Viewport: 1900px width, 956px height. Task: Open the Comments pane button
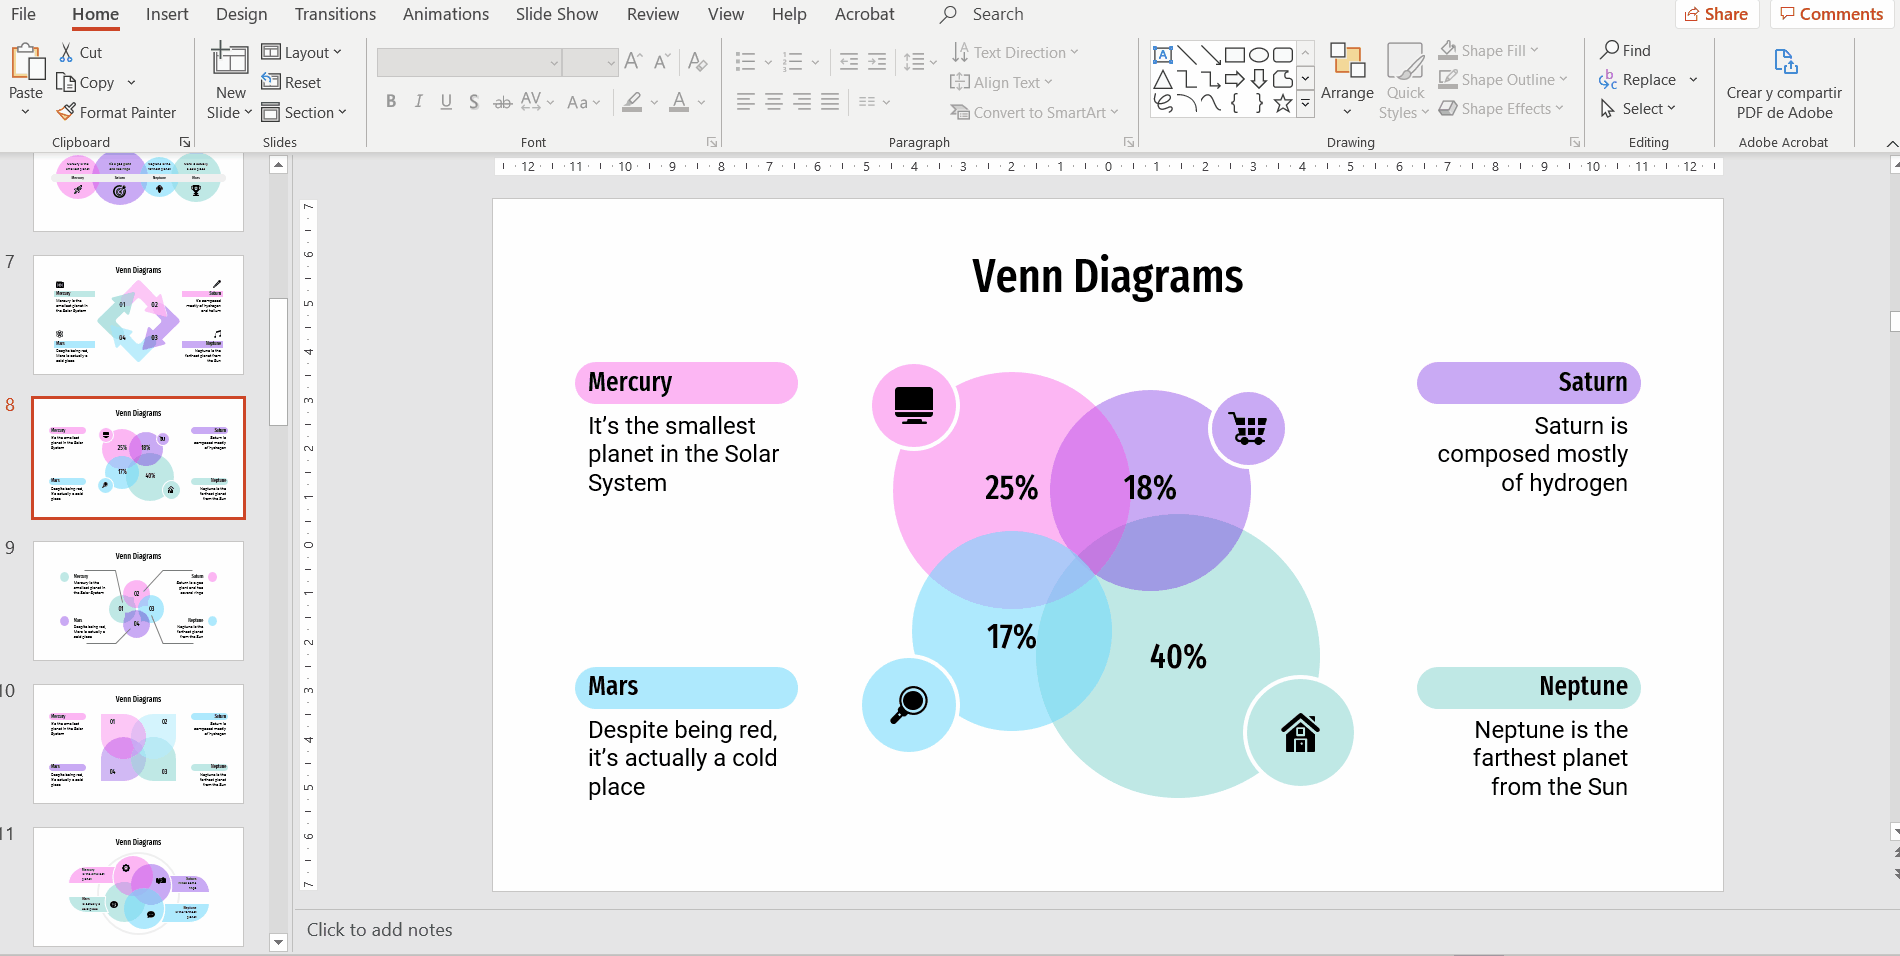[x=1831, y=14]
